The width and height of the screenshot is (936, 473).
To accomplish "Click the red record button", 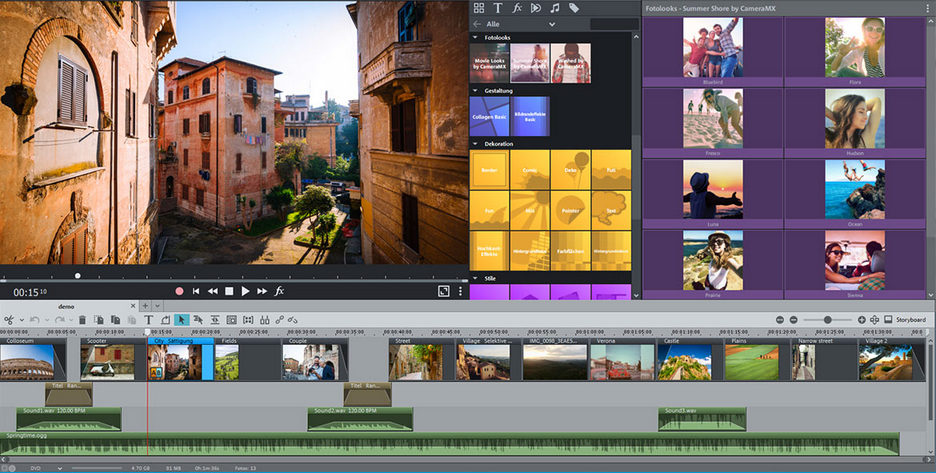I will [x=179, y=291].
